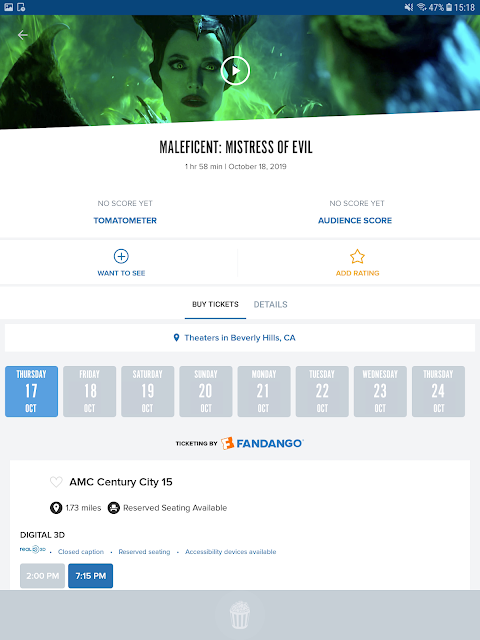480x640 pixels.
Task: Tap the 15:18 clock
Action: click(x=464, y=7)
